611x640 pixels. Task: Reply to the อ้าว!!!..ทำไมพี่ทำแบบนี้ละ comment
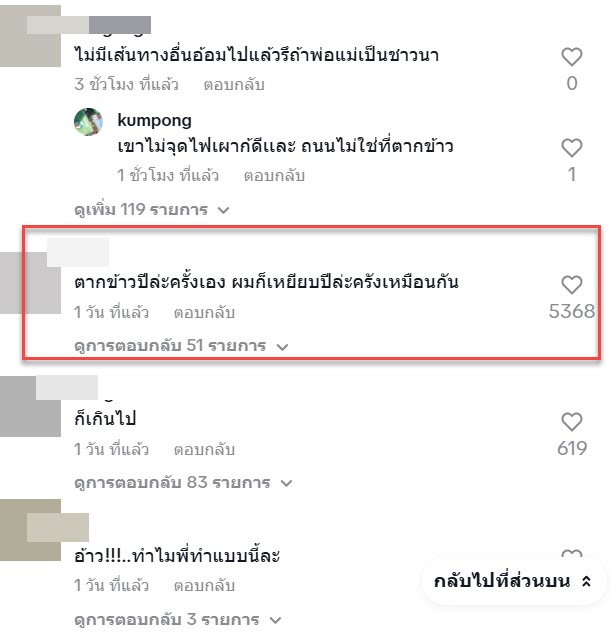pyautogui.click(x=204, y=585)
